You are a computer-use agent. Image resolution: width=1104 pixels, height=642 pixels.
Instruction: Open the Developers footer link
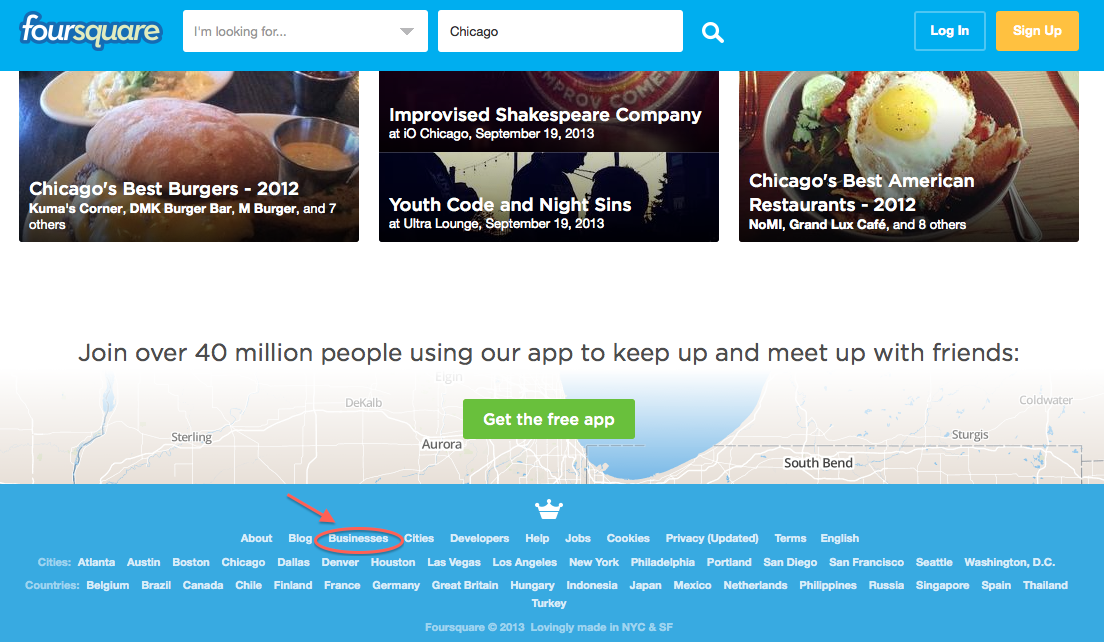479,539
